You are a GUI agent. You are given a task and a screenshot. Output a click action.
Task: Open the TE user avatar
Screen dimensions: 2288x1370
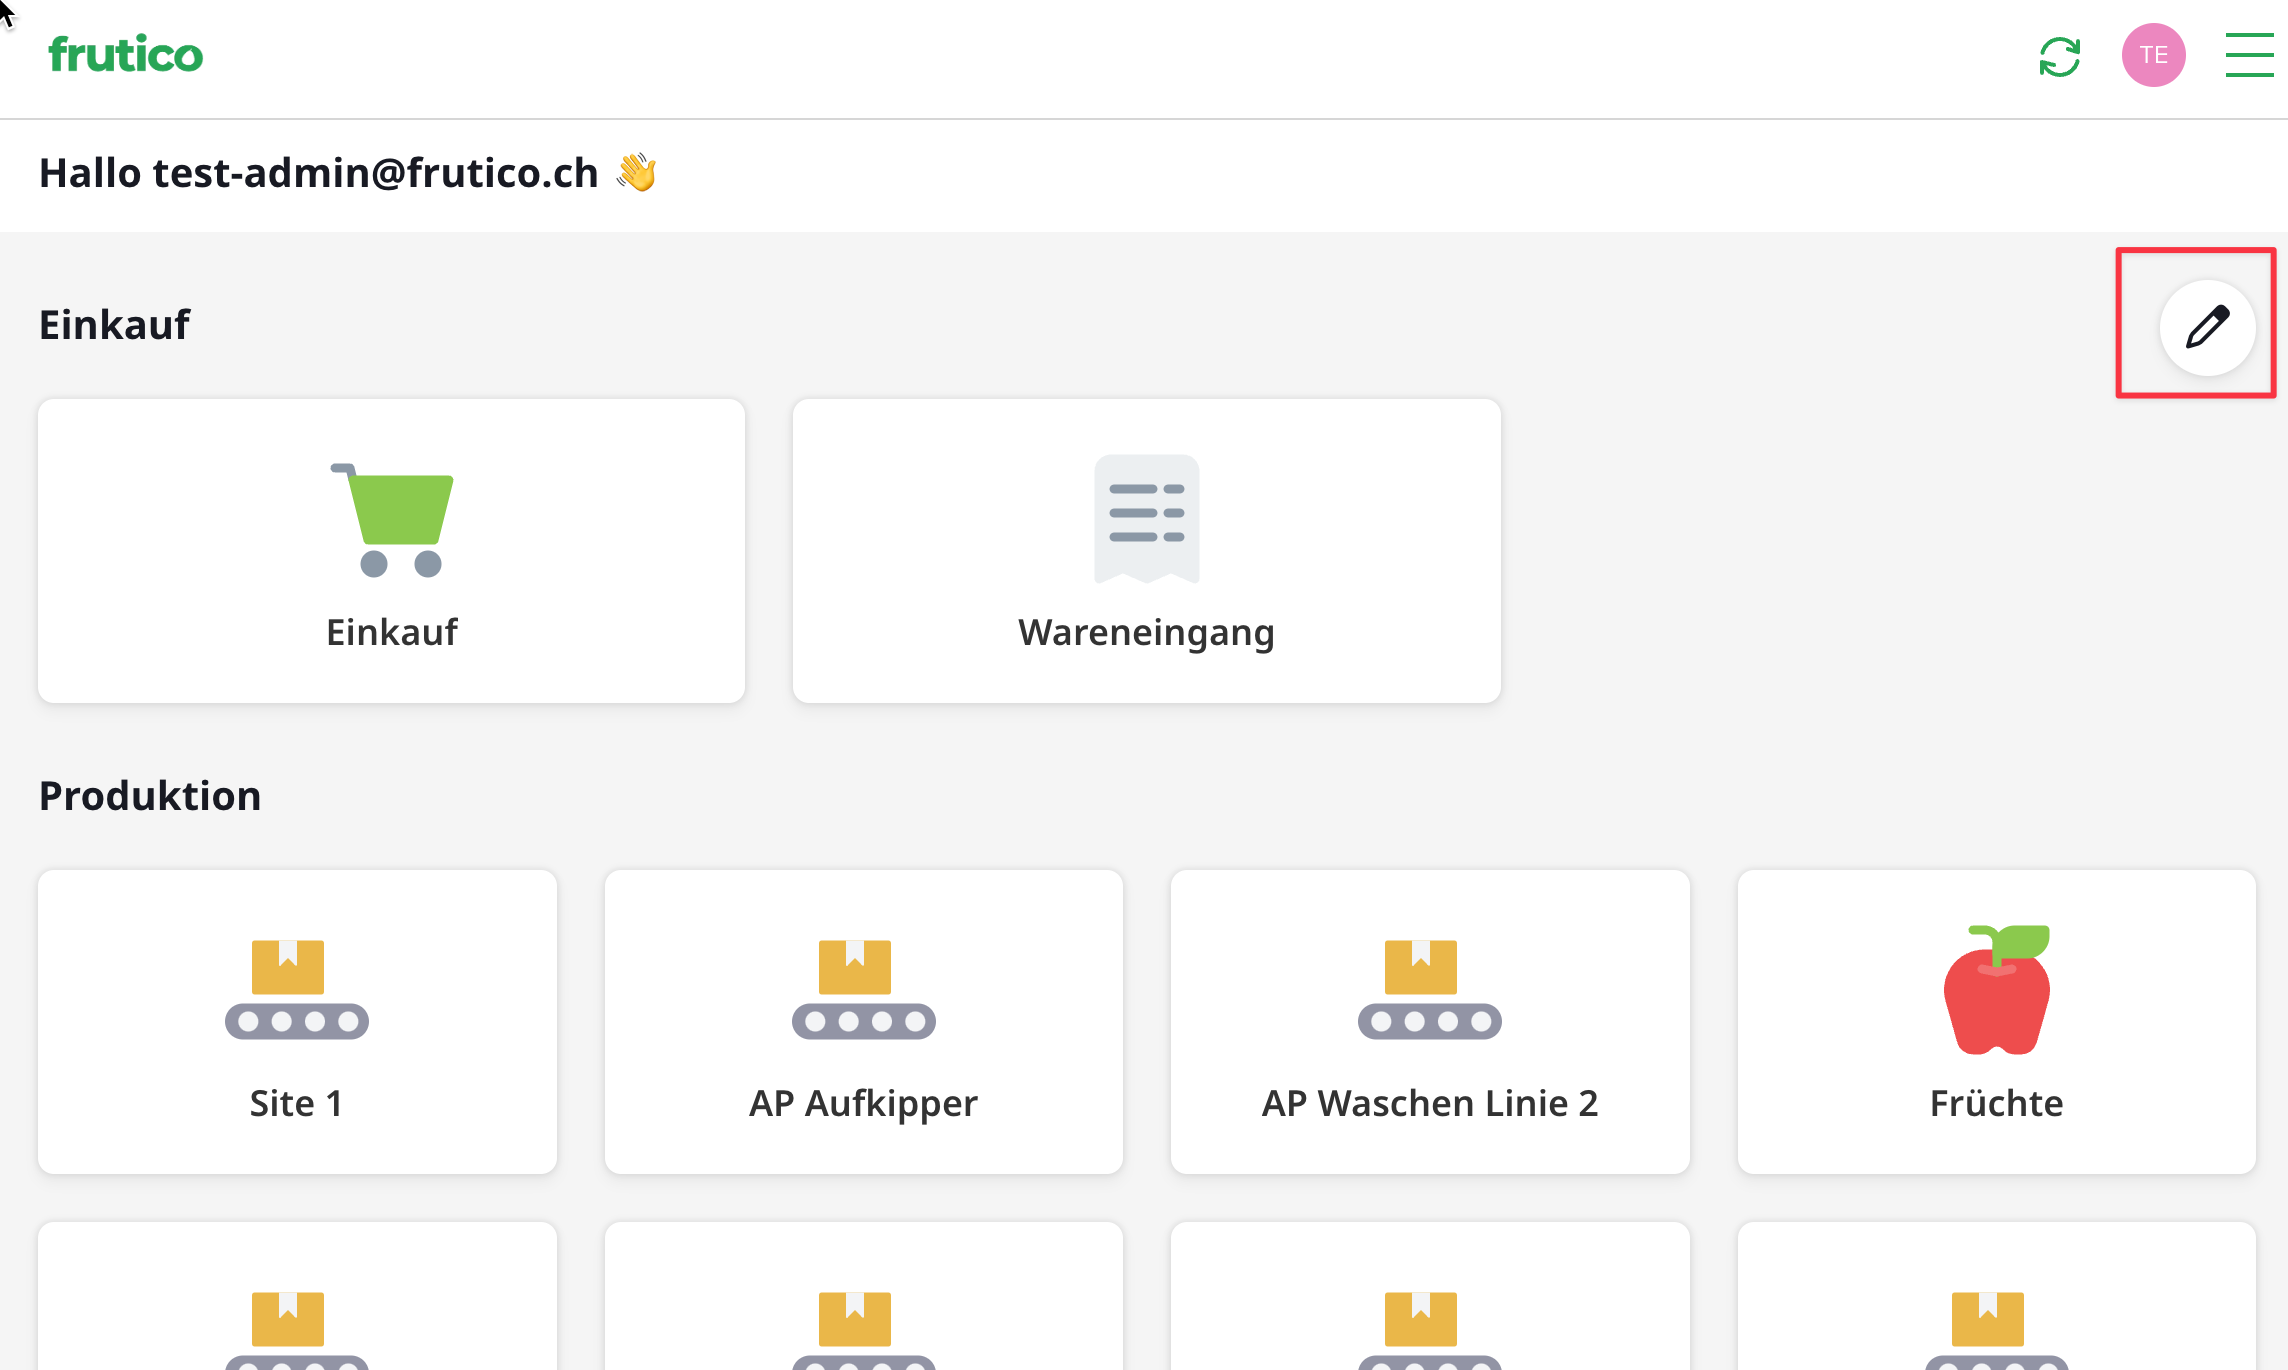tap(2153, 55)
